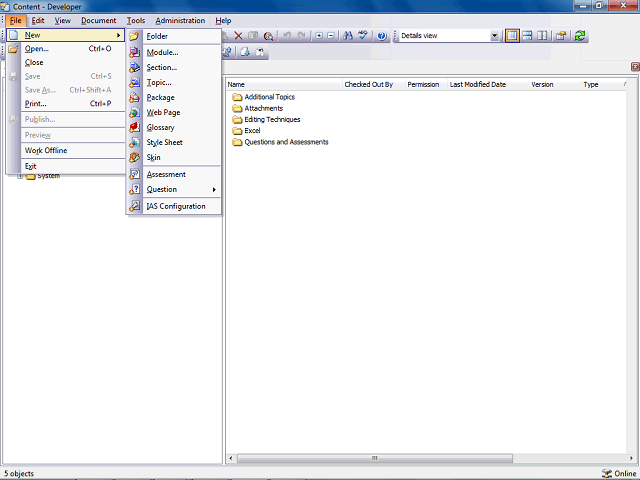Click the last icon on the second toolbar row
The image size is (640, 480).
pos(260,52)
